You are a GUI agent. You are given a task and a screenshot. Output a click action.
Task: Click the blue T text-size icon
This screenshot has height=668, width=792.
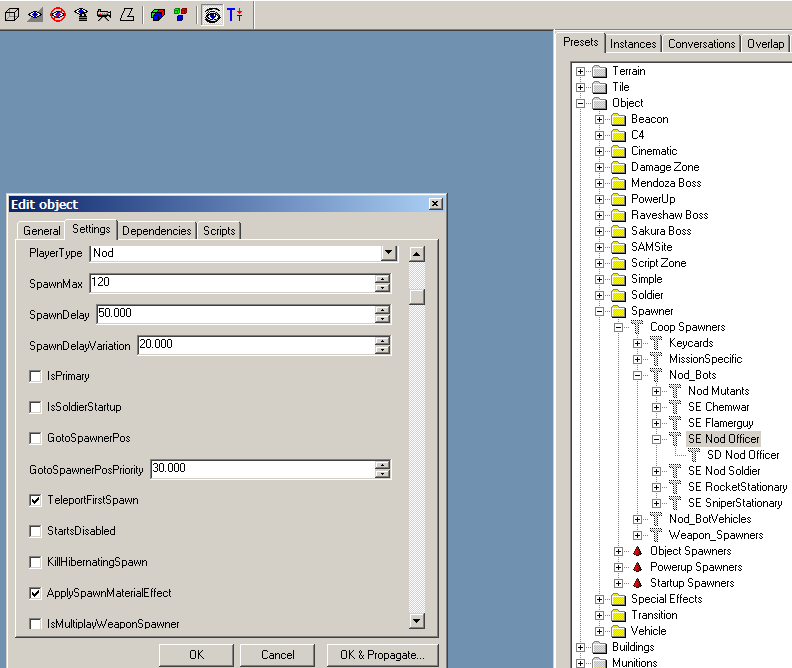tap(235, 15)
